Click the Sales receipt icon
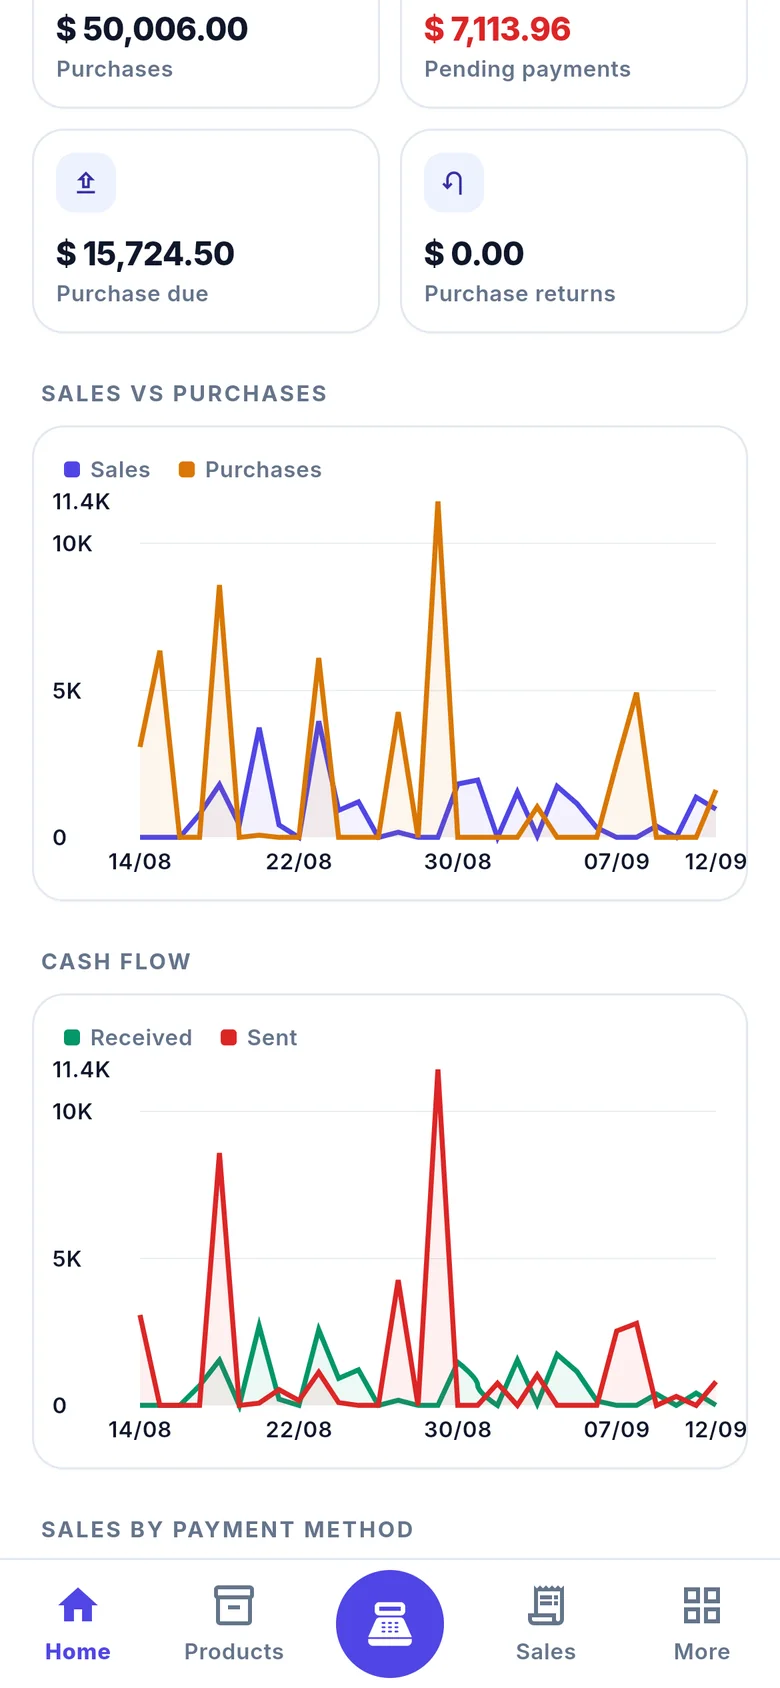 coord(546,1605)
